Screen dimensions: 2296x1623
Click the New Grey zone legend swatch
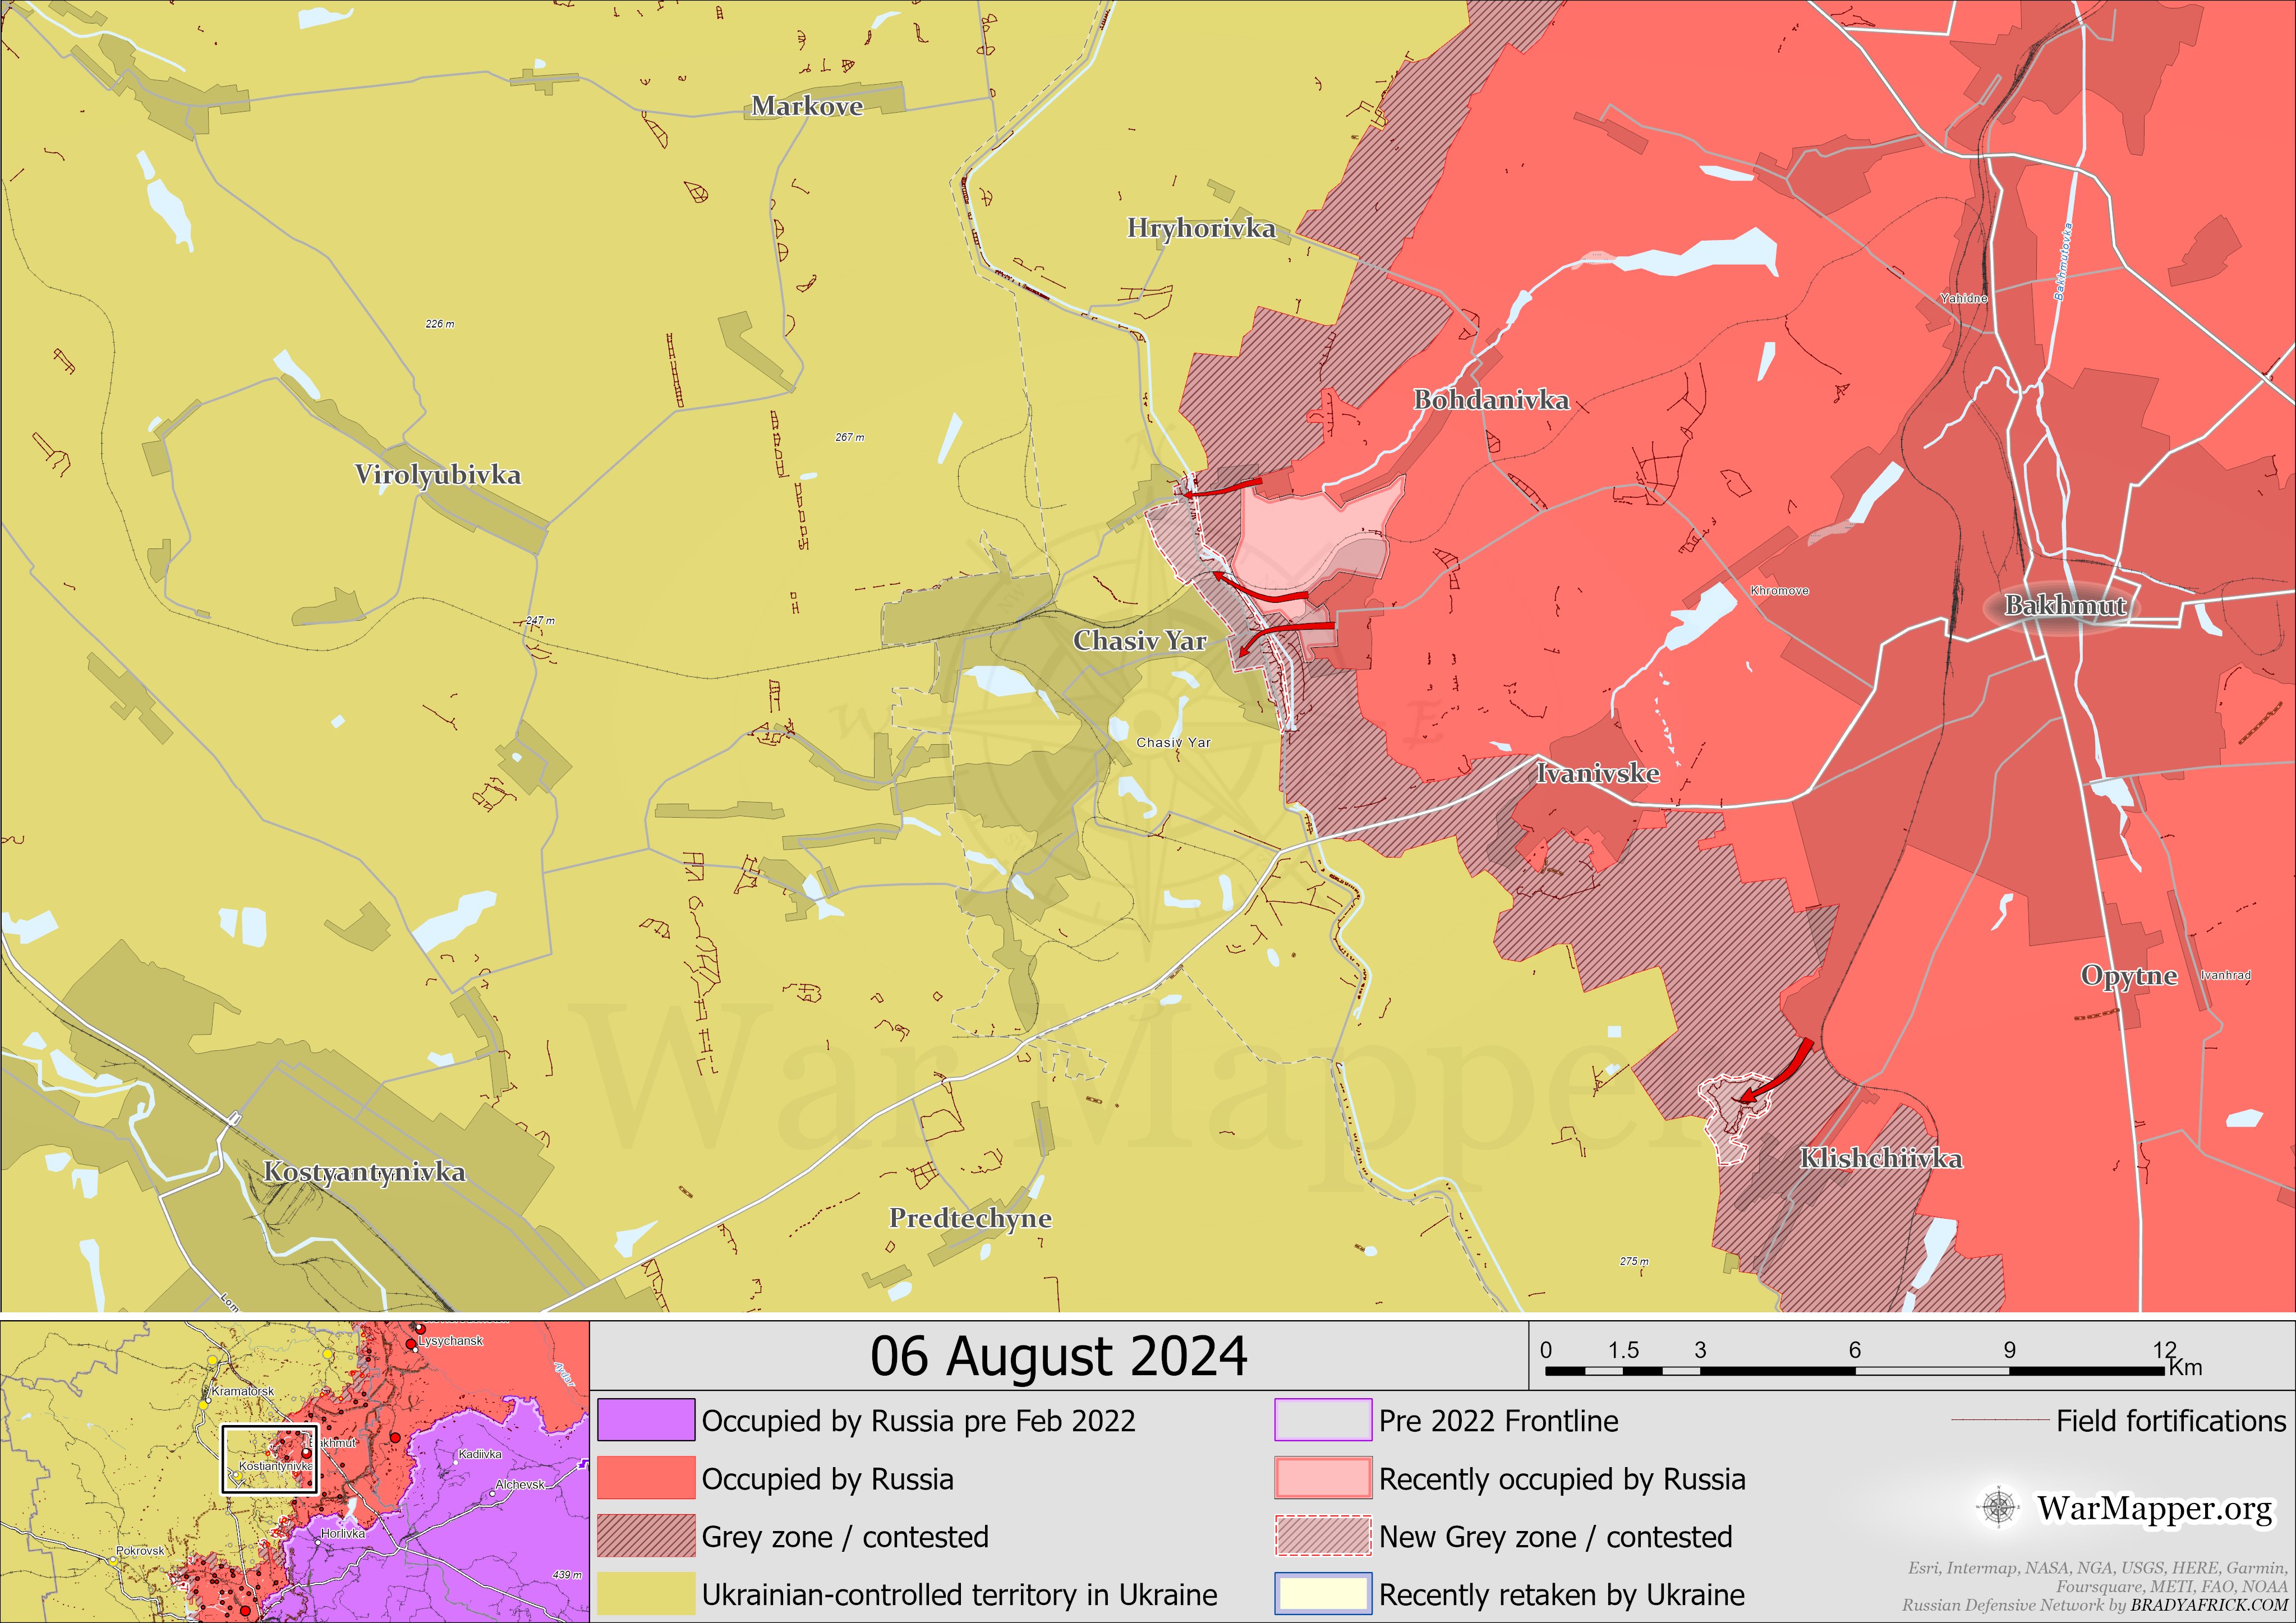[1322, 1536]
